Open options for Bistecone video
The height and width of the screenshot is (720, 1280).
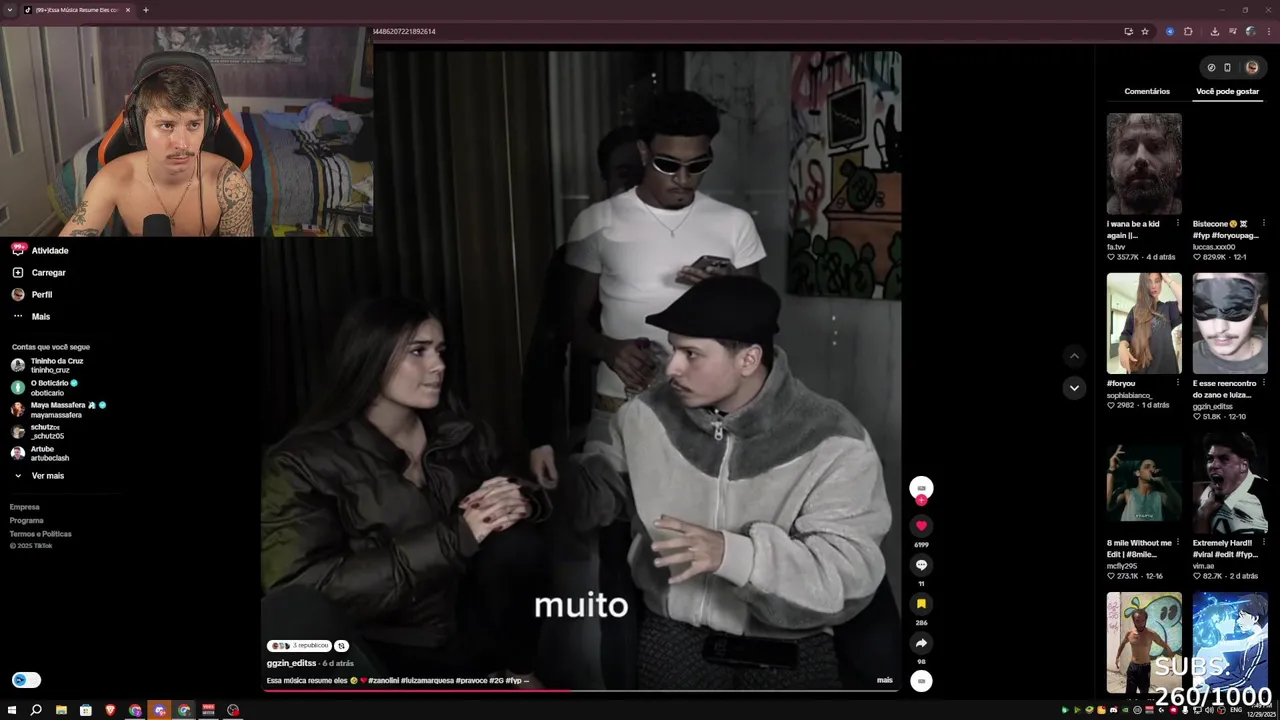tap(1264, 224)
